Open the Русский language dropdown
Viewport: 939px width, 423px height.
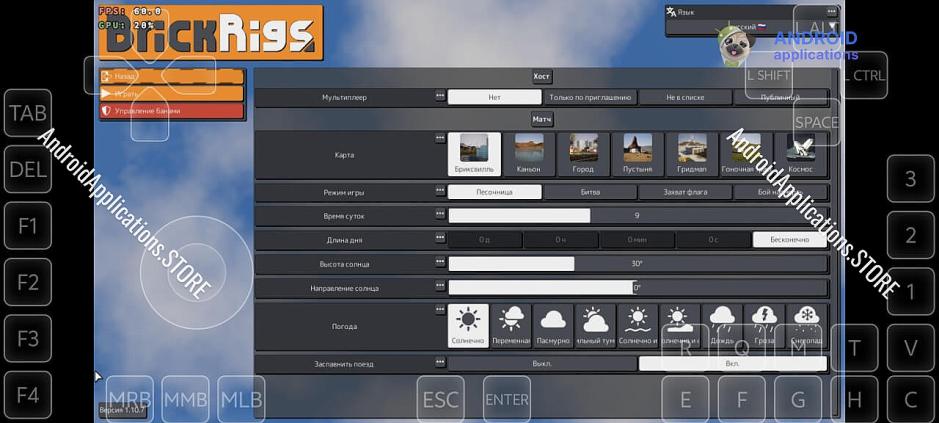click(752, 27)
